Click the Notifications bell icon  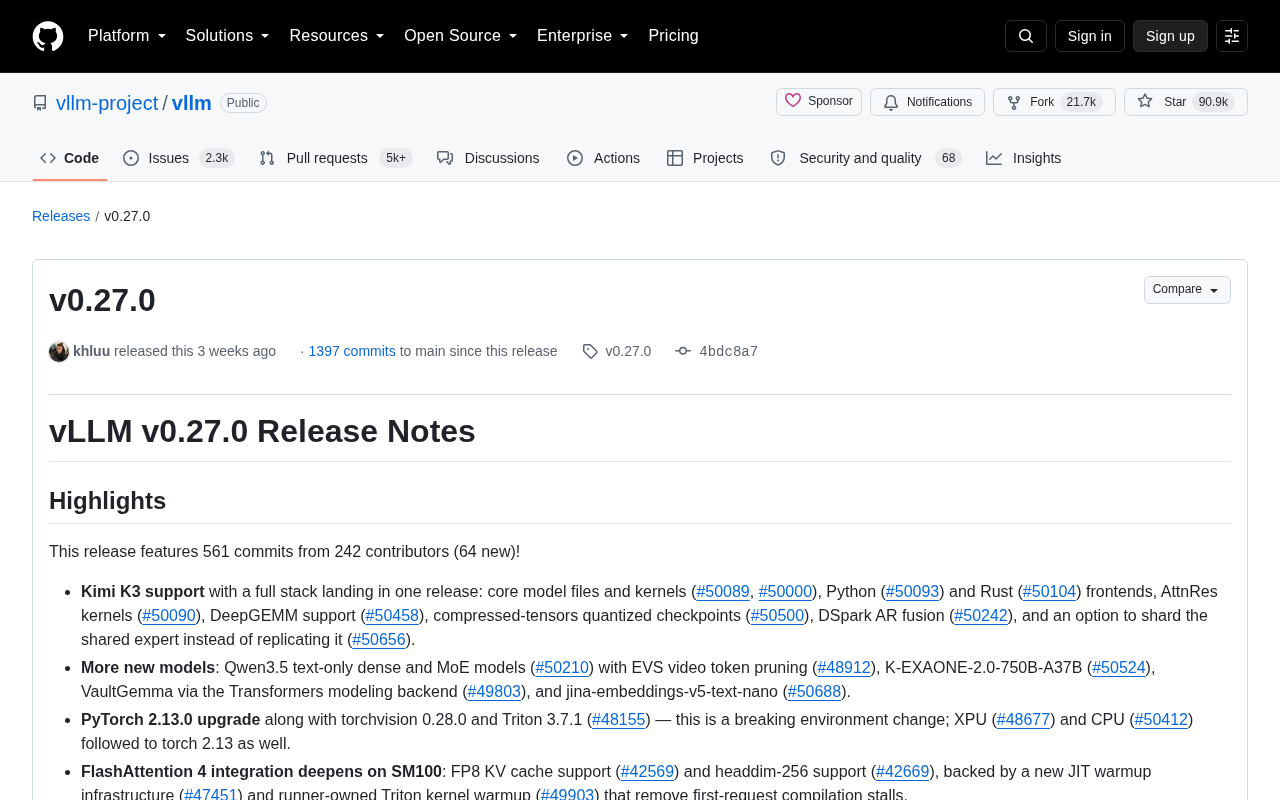pos(891,102)
